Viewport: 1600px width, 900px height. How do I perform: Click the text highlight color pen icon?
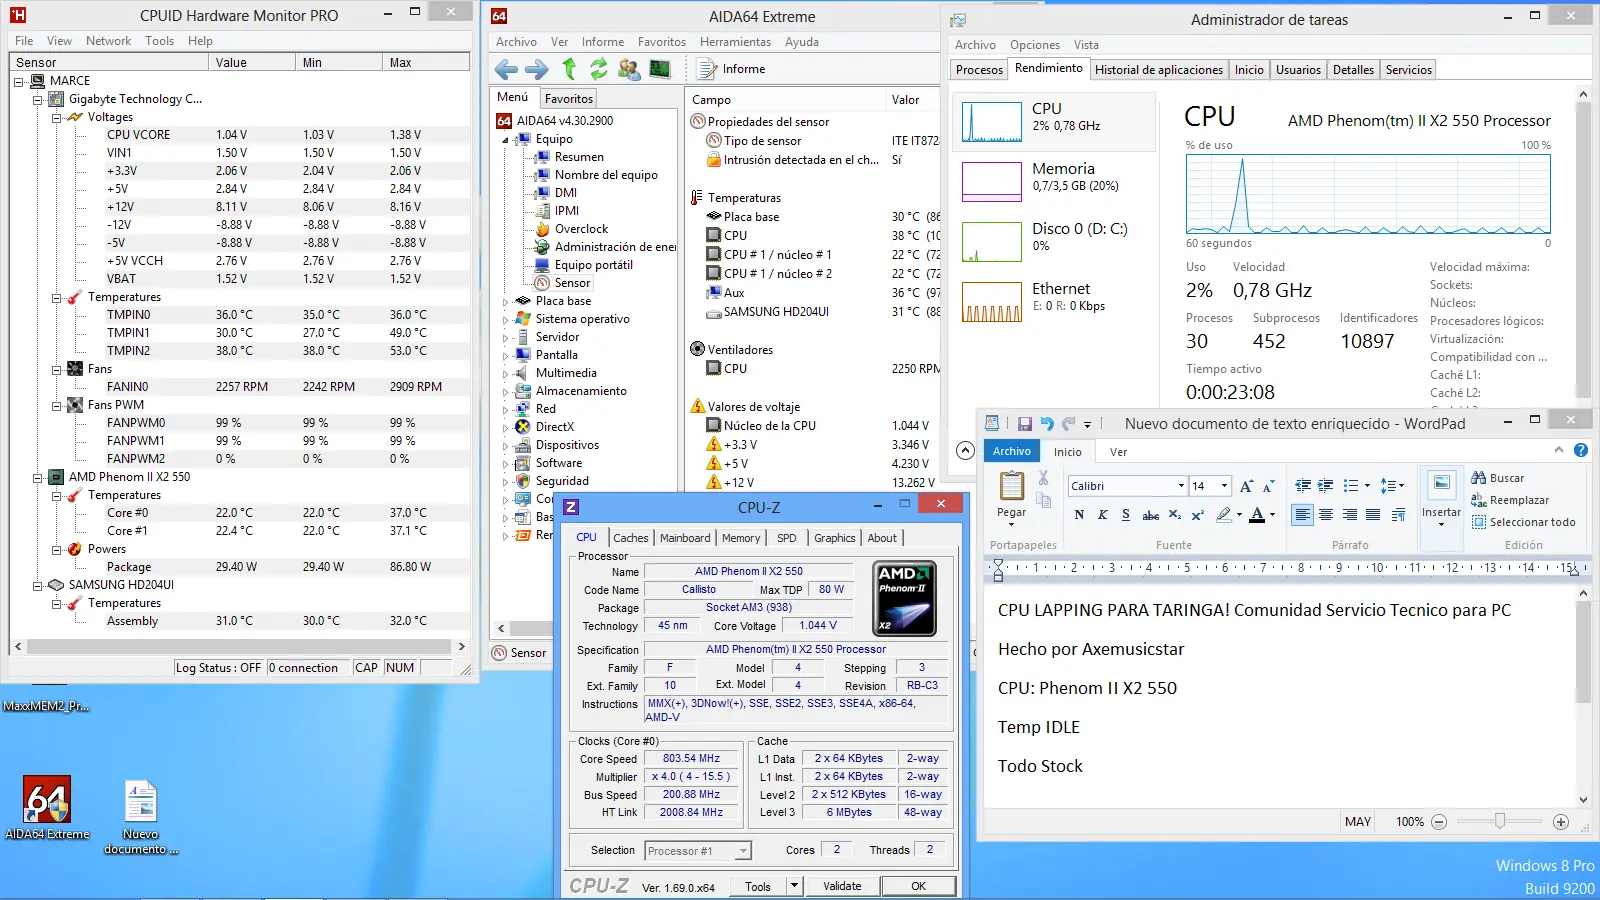click(x=1224, y=514)
